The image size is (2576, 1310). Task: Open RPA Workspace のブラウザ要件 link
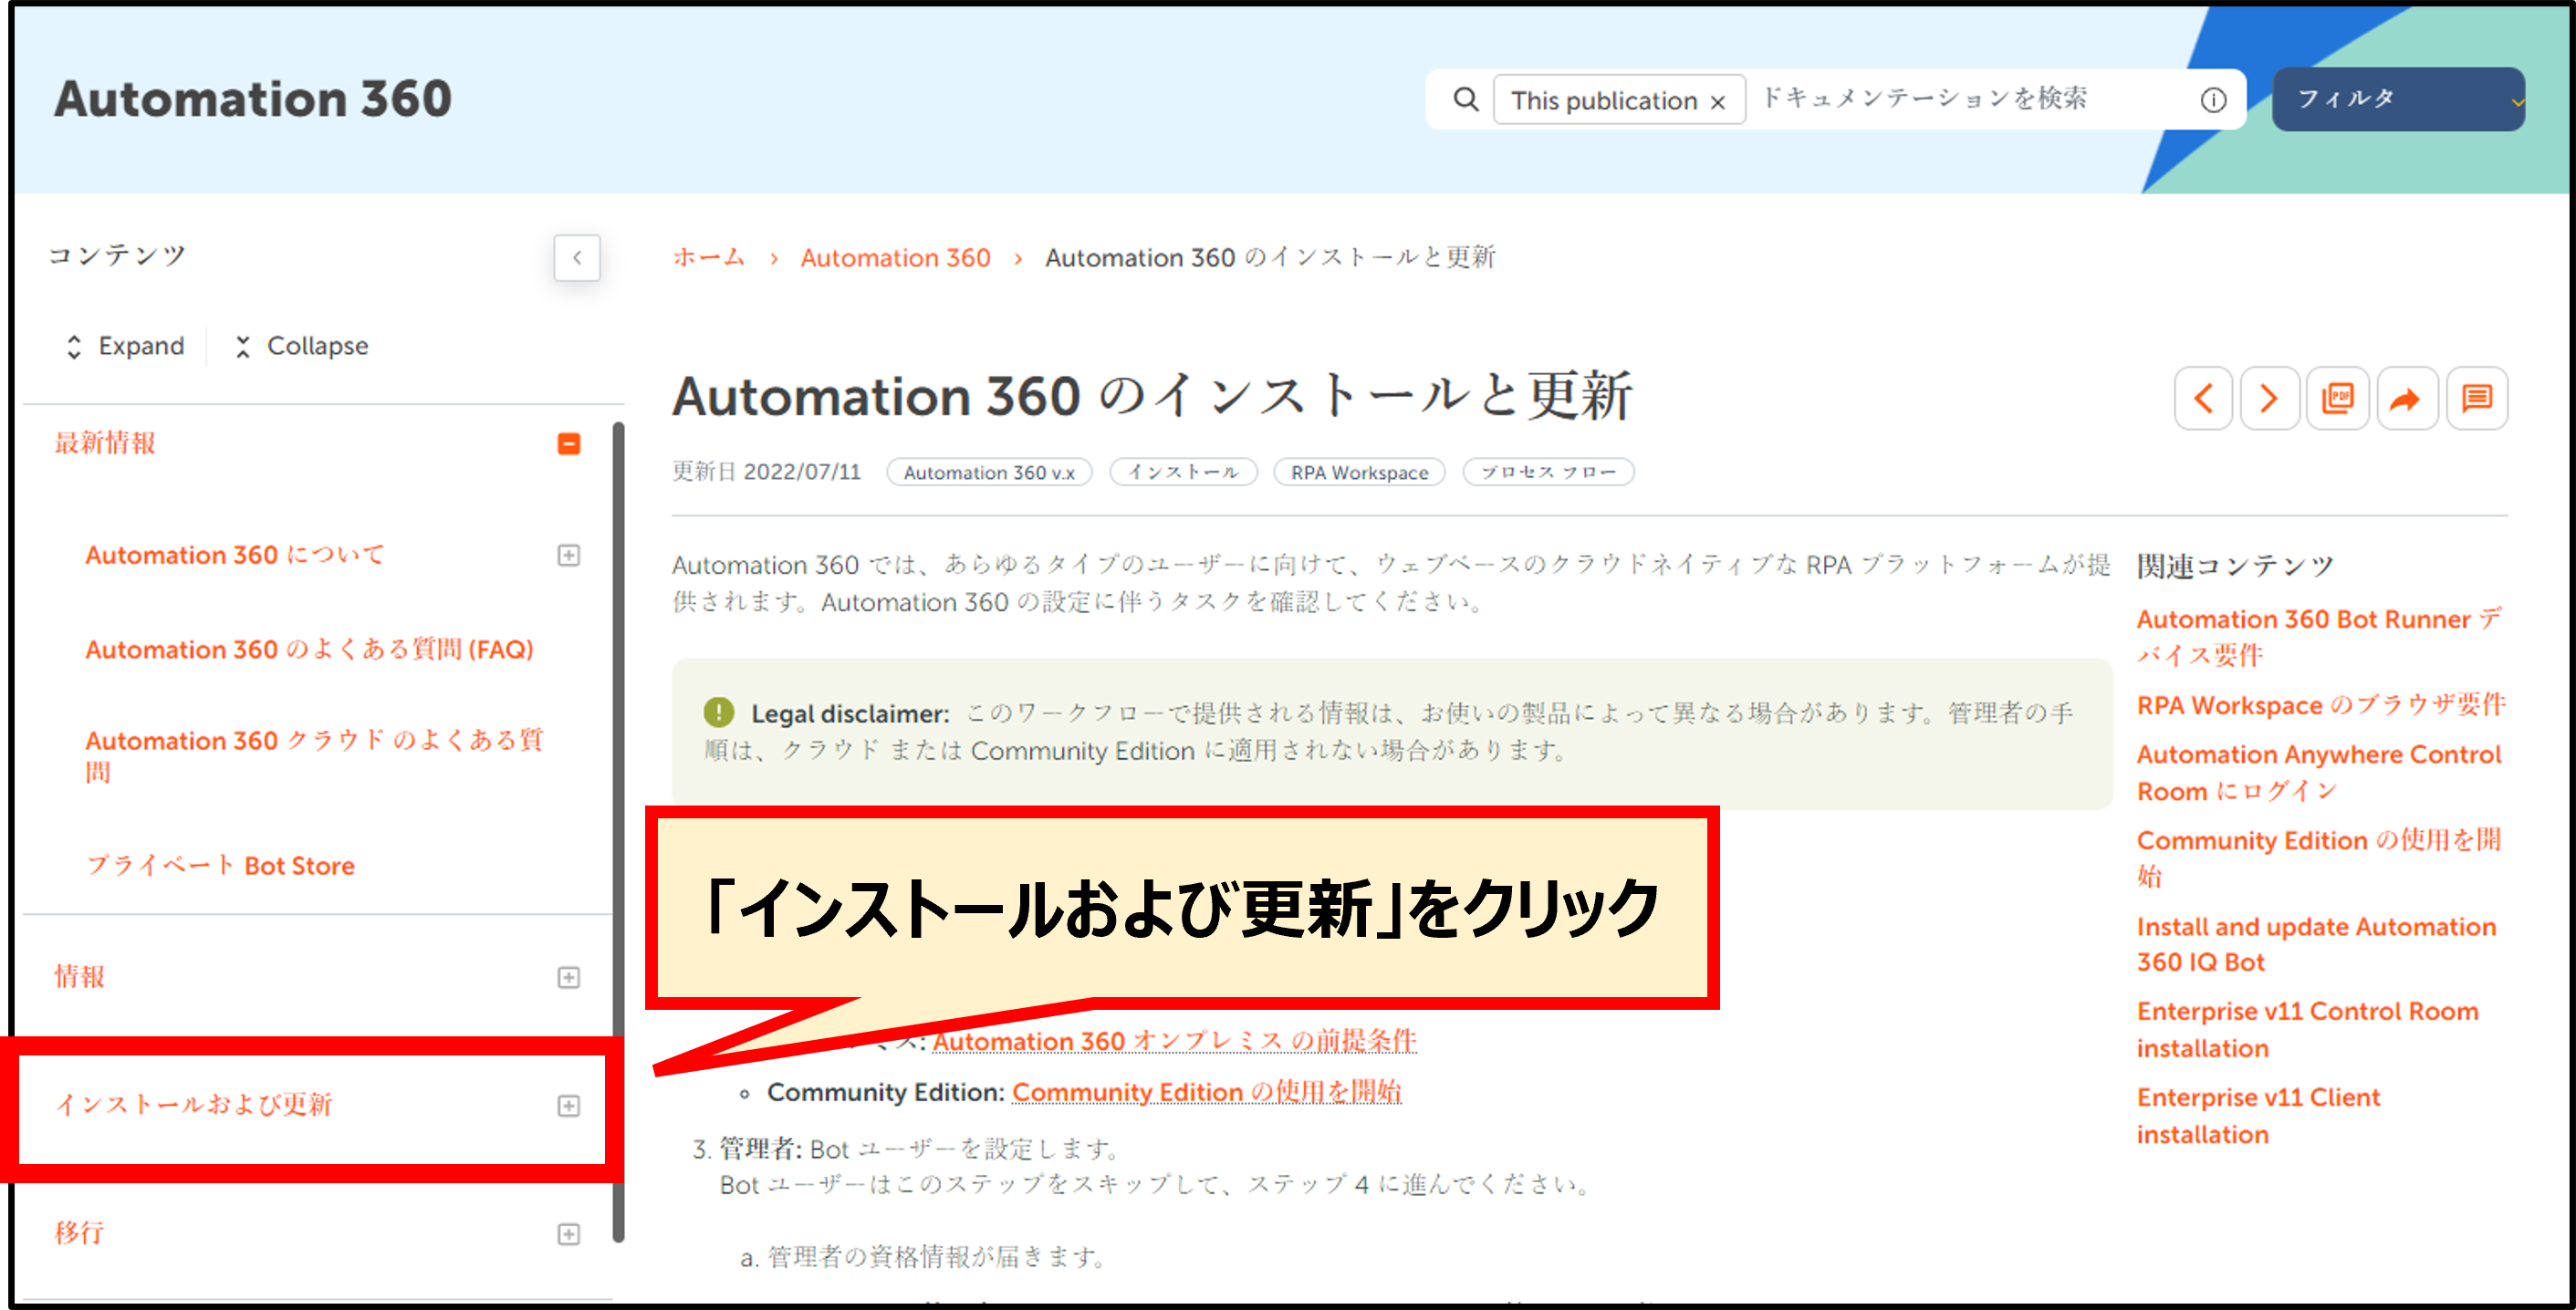[2320, 705]
